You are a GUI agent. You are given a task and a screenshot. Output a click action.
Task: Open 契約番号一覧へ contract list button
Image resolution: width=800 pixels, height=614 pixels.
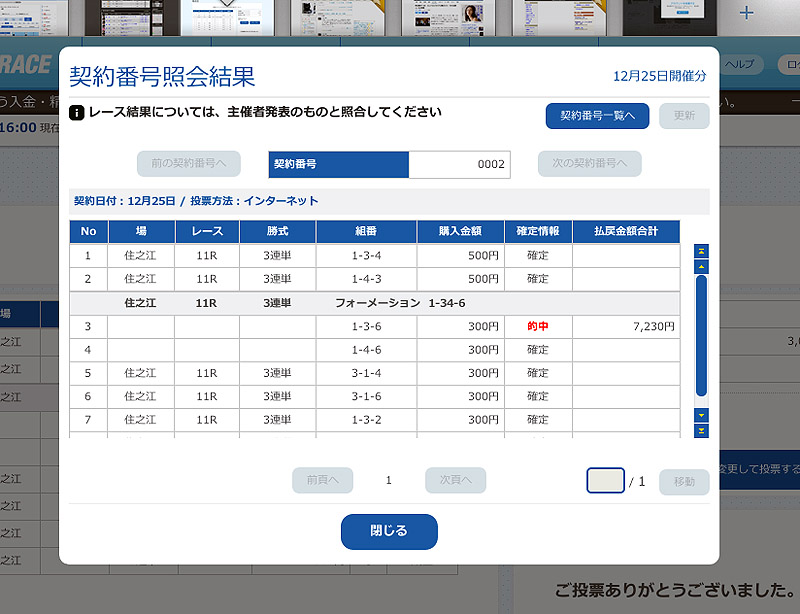[597, 115]
